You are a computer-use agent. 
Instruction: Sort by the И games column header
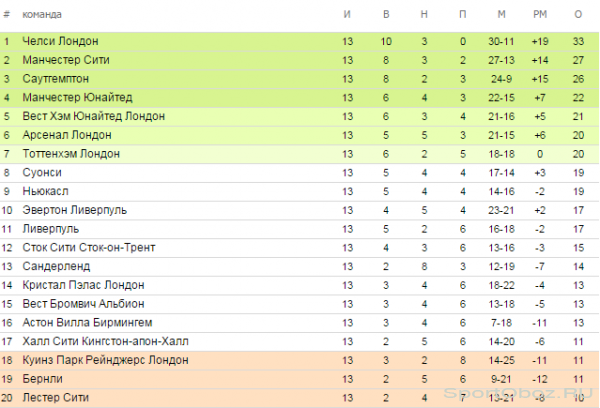(x=347, y=15)
